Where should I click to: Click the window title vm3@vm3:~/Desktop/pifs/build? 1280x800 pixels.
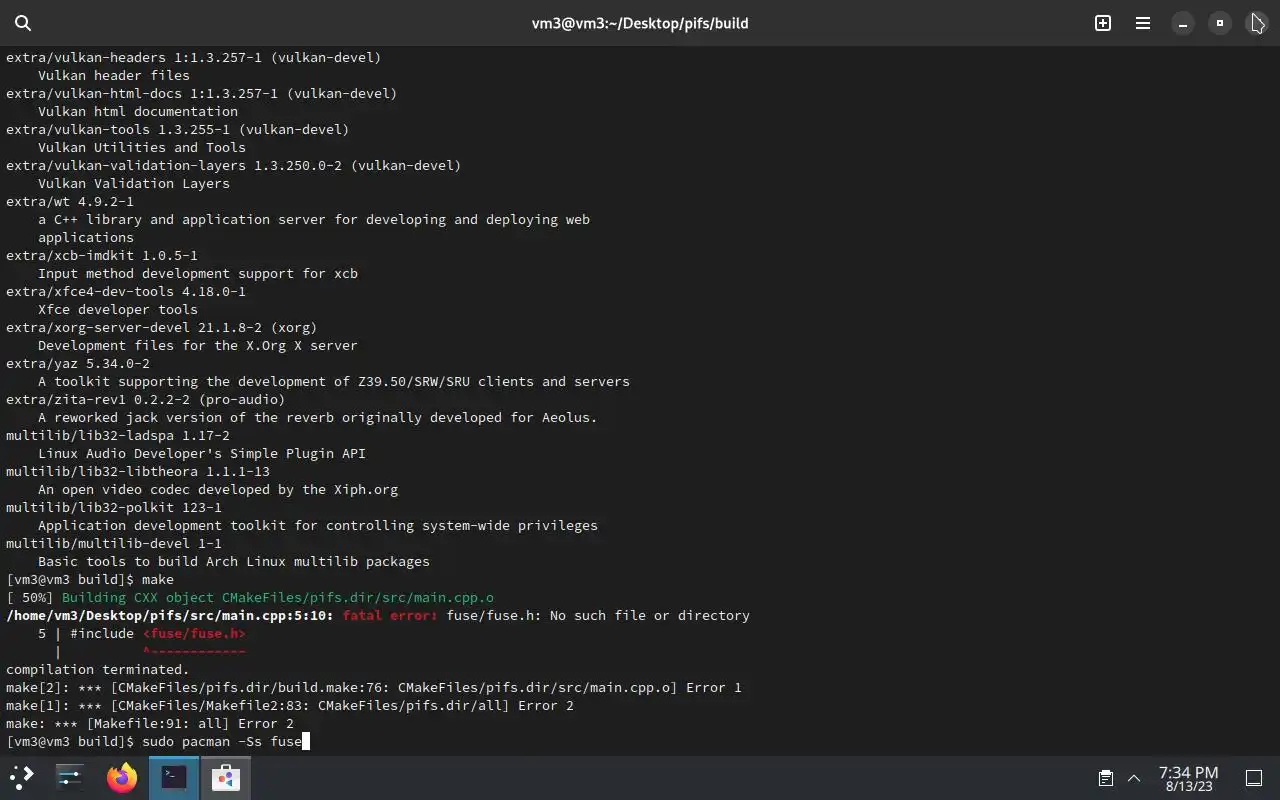click(640, 23)
